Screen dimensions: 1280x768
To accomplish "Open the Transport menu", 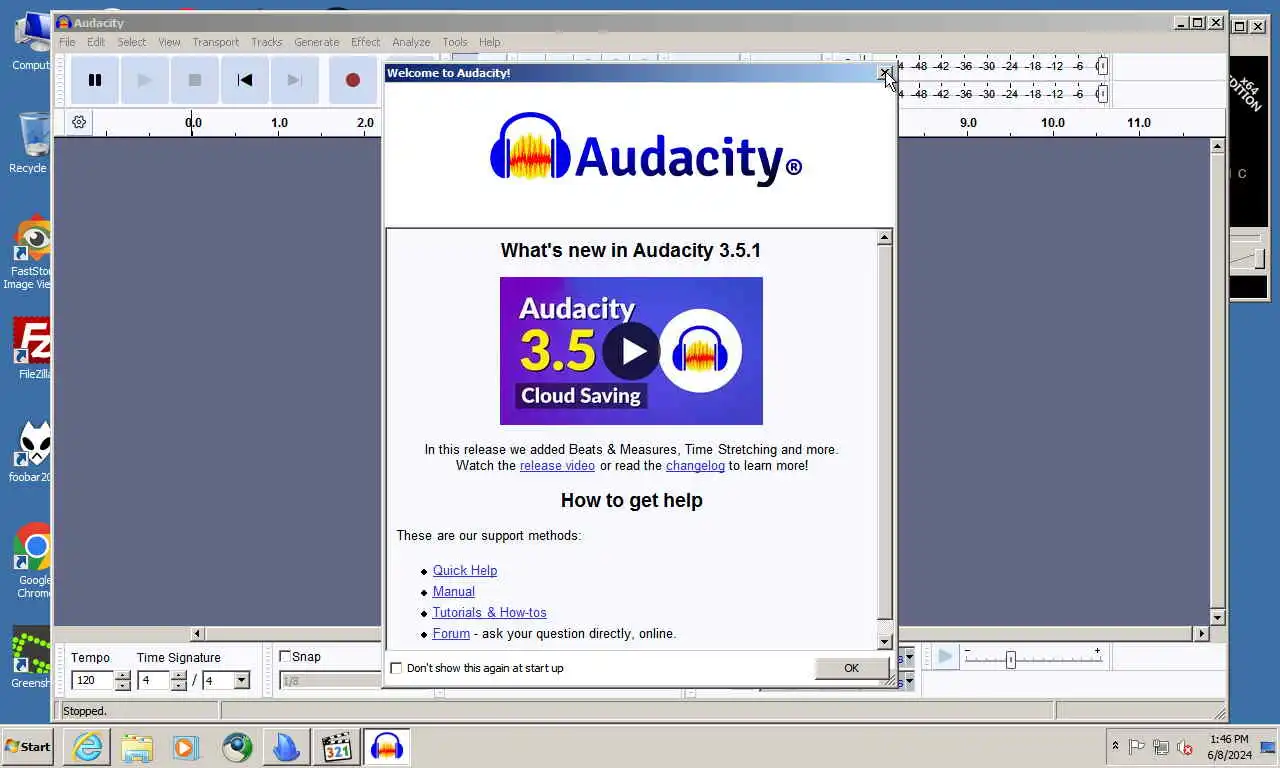I will (x=216, y=42).
